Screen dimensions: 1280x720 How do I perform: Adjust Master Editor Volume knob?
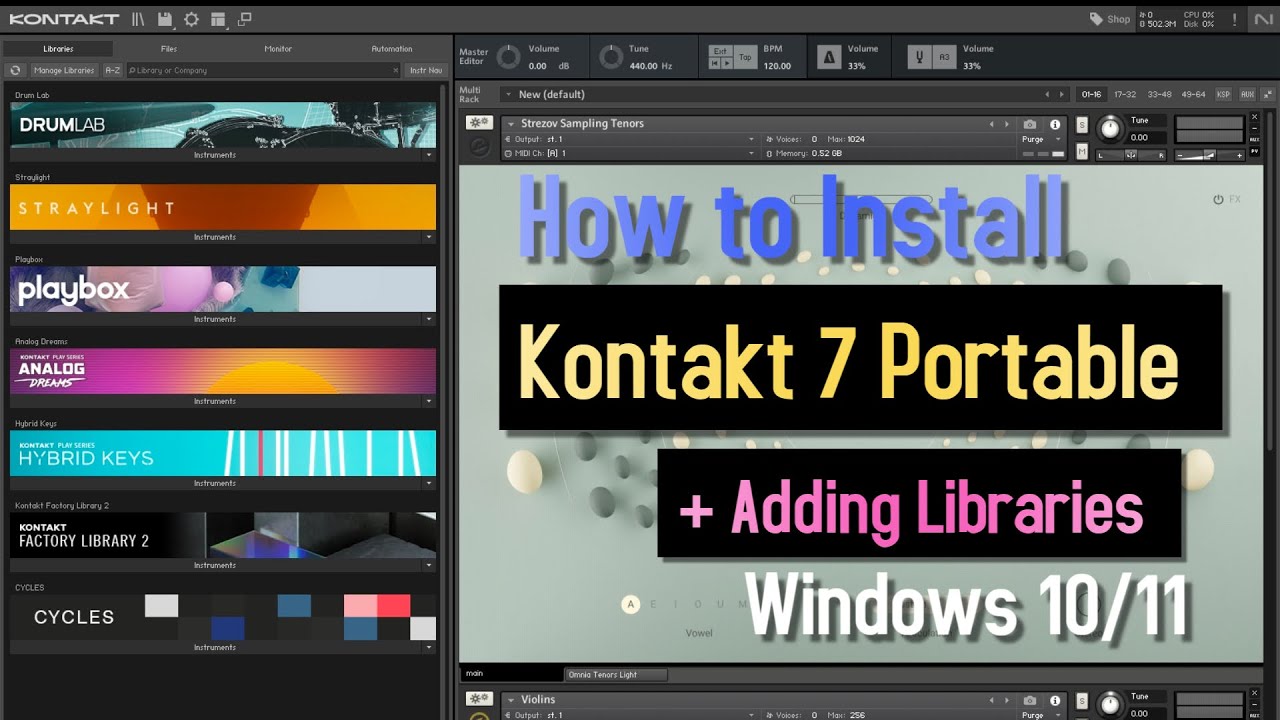[x=509, y=57]
